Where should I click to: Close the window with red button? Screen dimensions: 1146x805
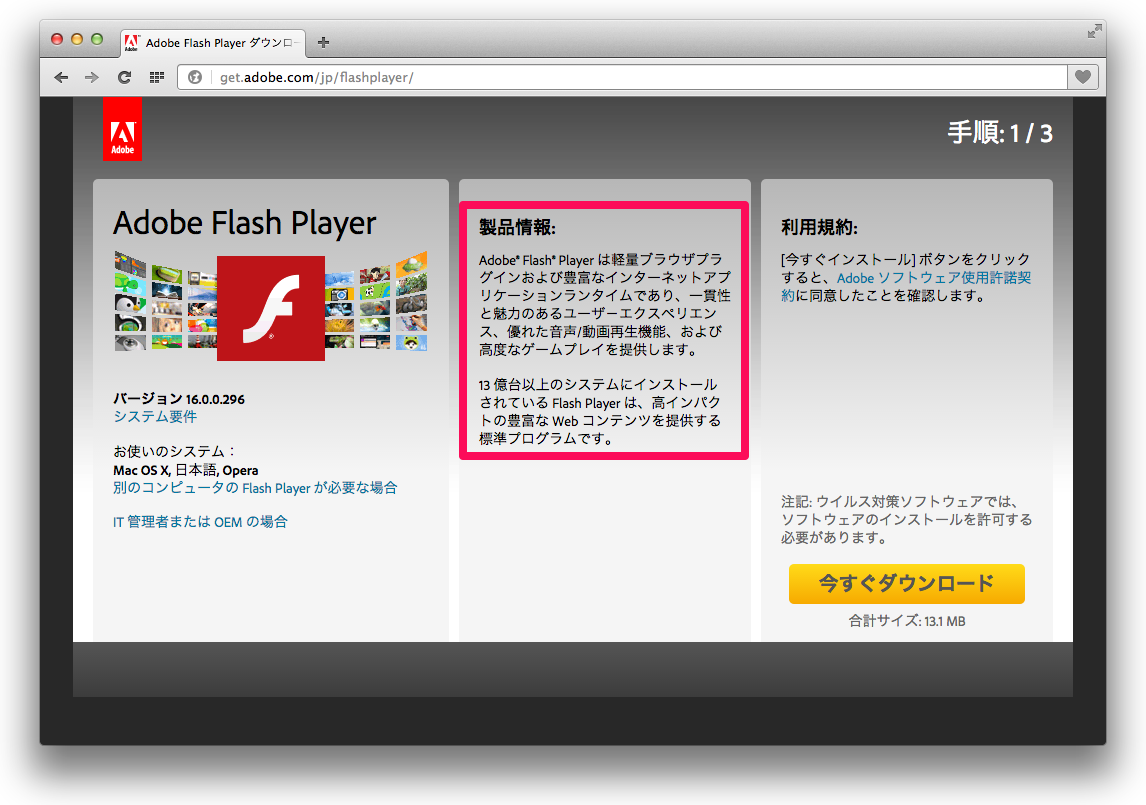(x=57, y=39)
